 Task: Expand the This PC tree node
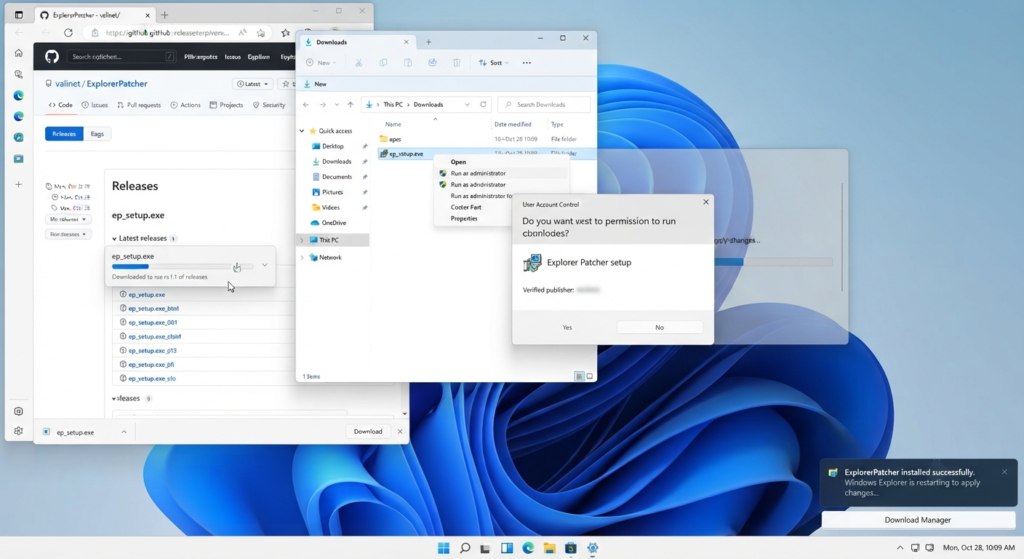pyautogui.click(x=302, y=240)
